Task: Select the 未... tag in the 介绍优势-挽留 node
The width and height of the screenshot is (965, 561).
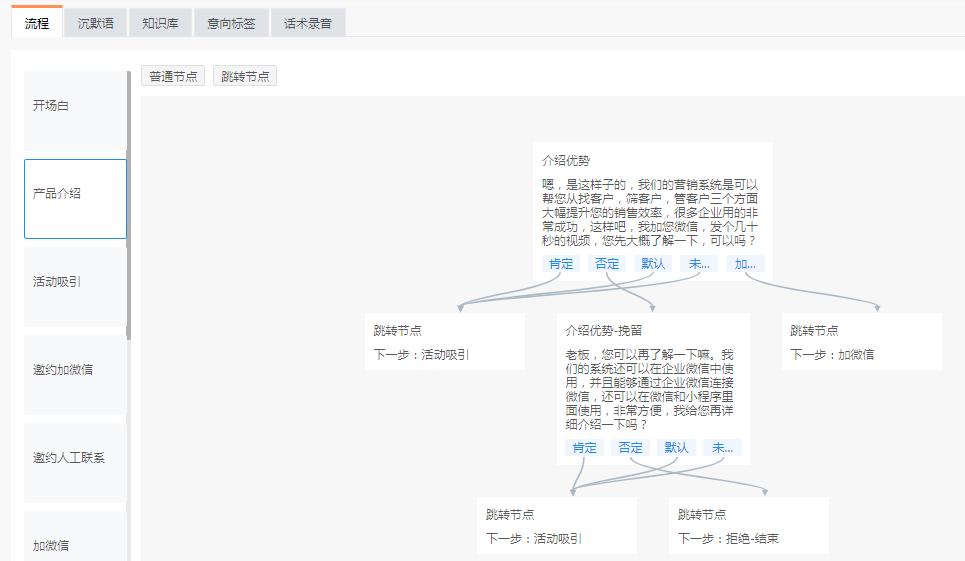Action: (722, 448)
